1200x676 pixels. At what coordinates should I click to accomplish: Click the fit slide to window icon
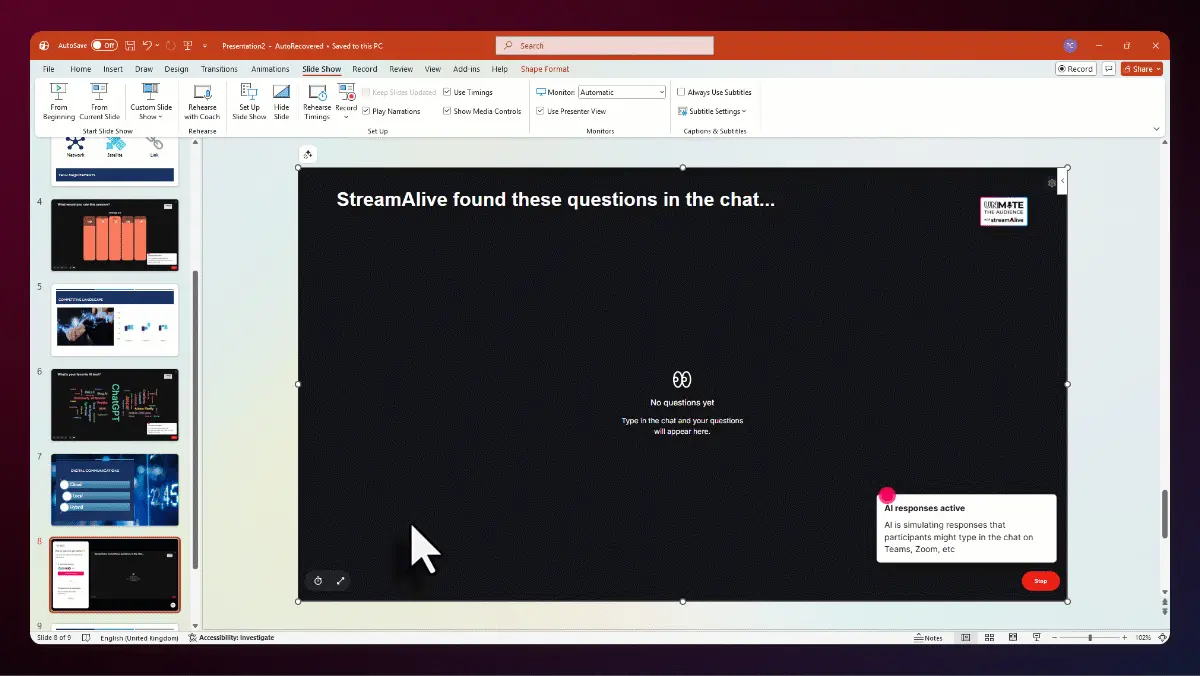(1163, 637)
